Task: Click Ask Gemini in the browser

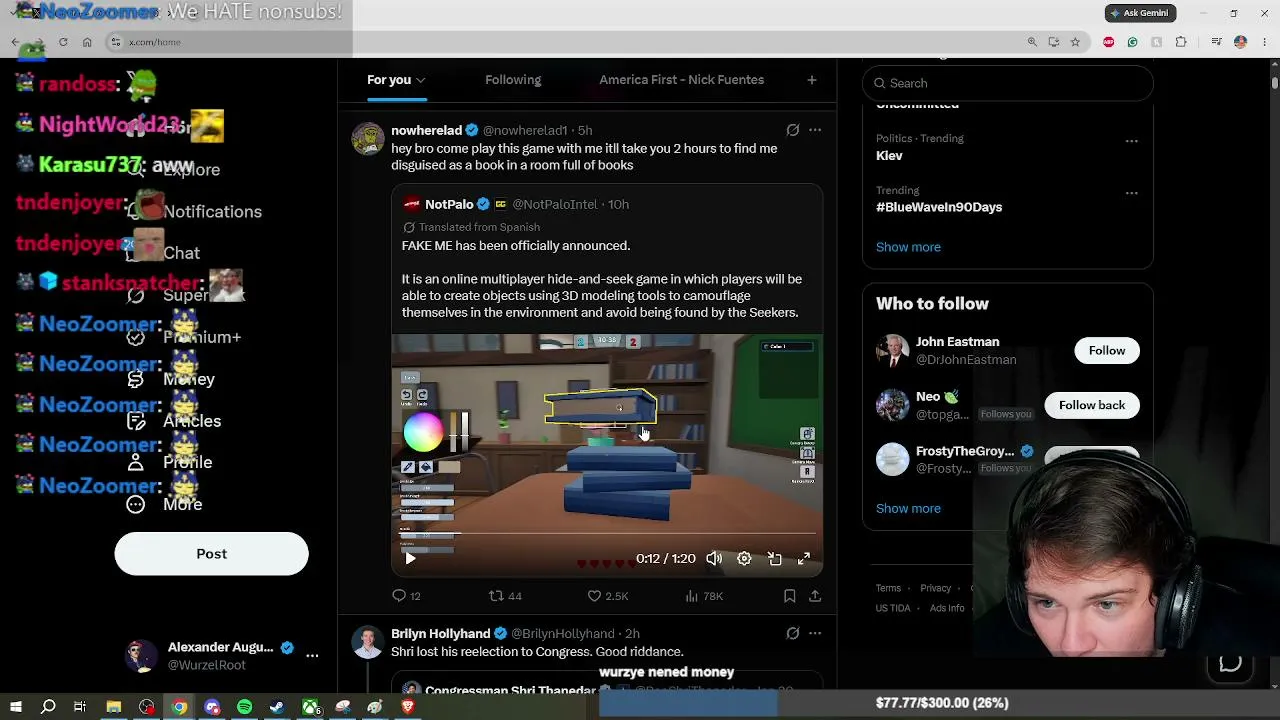Action: tap(1140, 13)
